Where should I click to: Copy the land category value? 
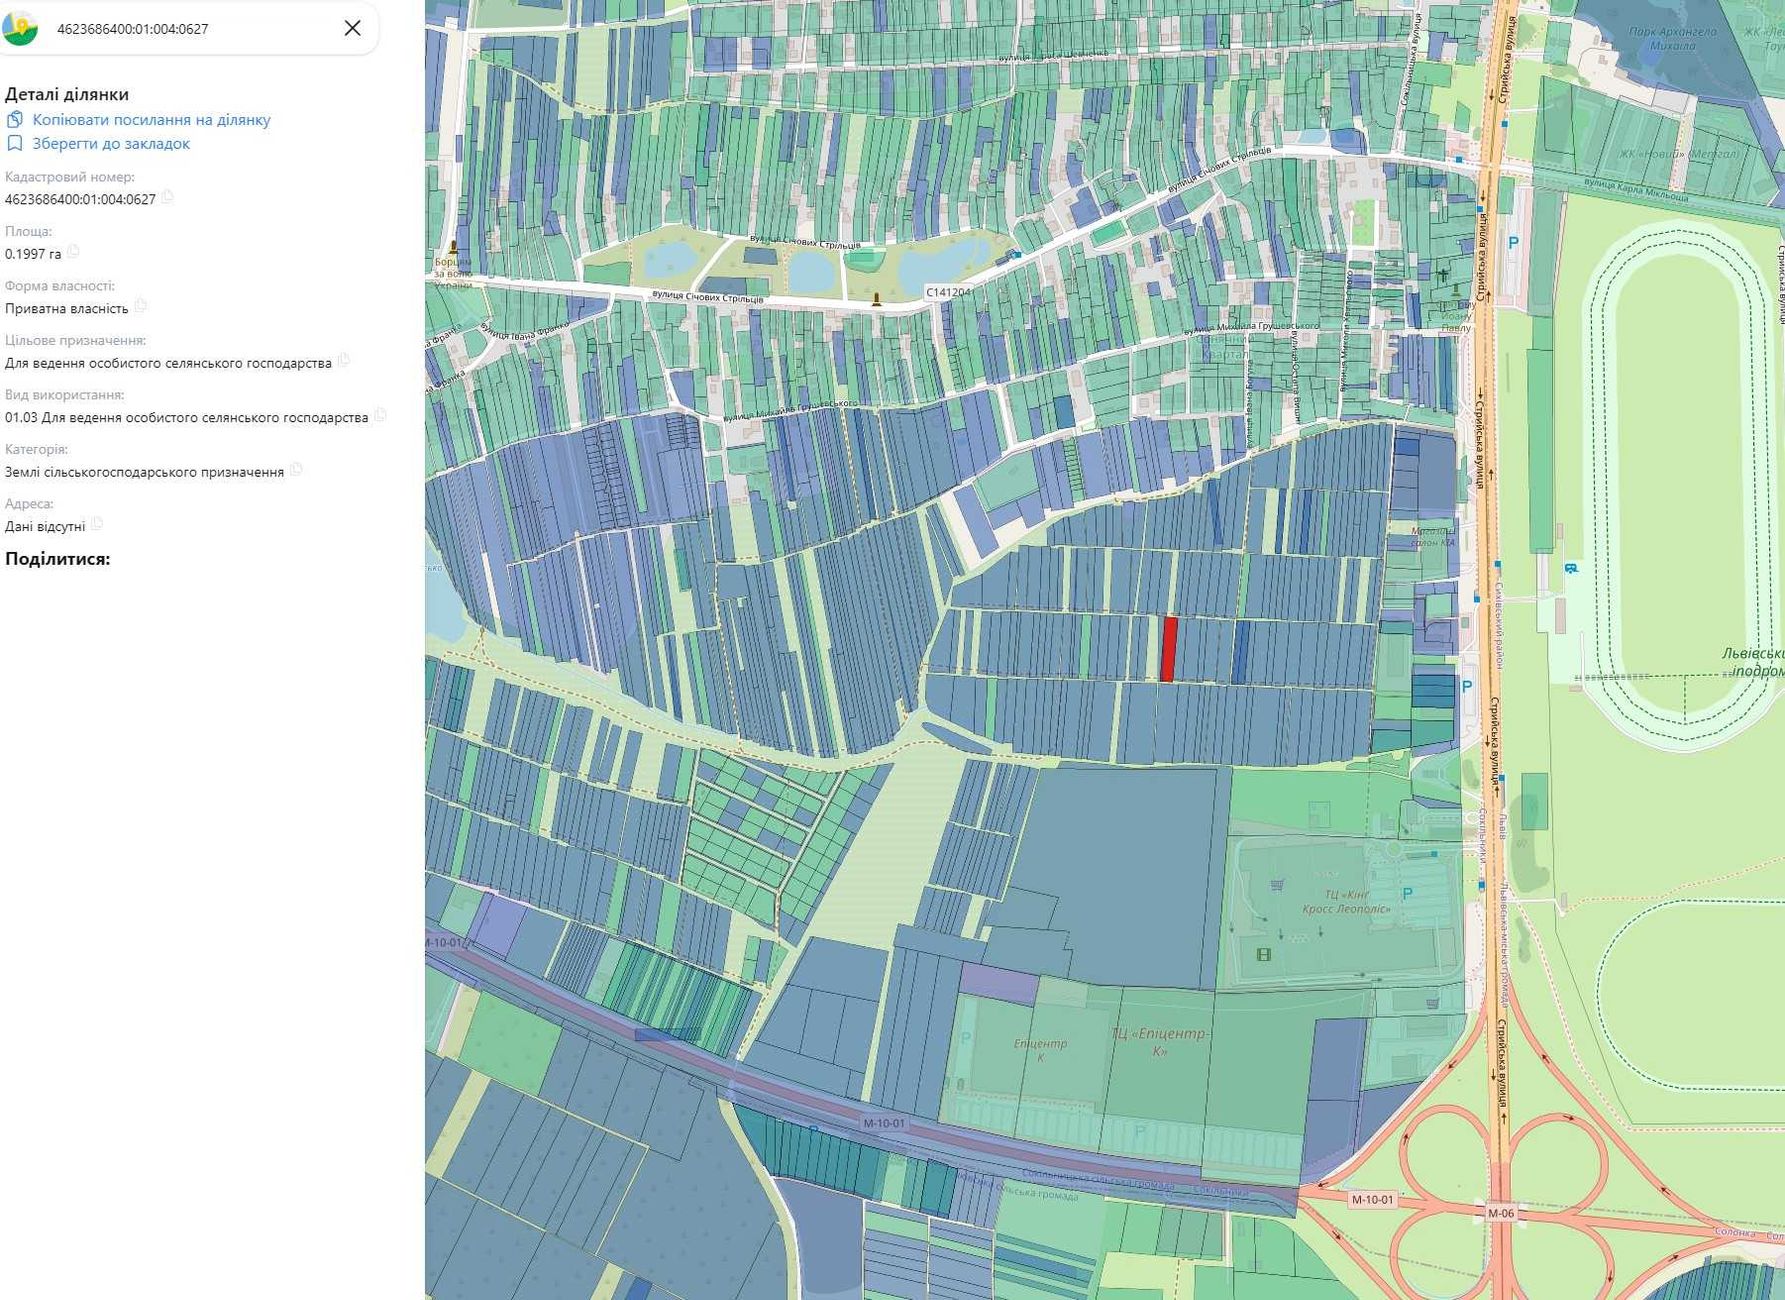[x=296, y=470]
